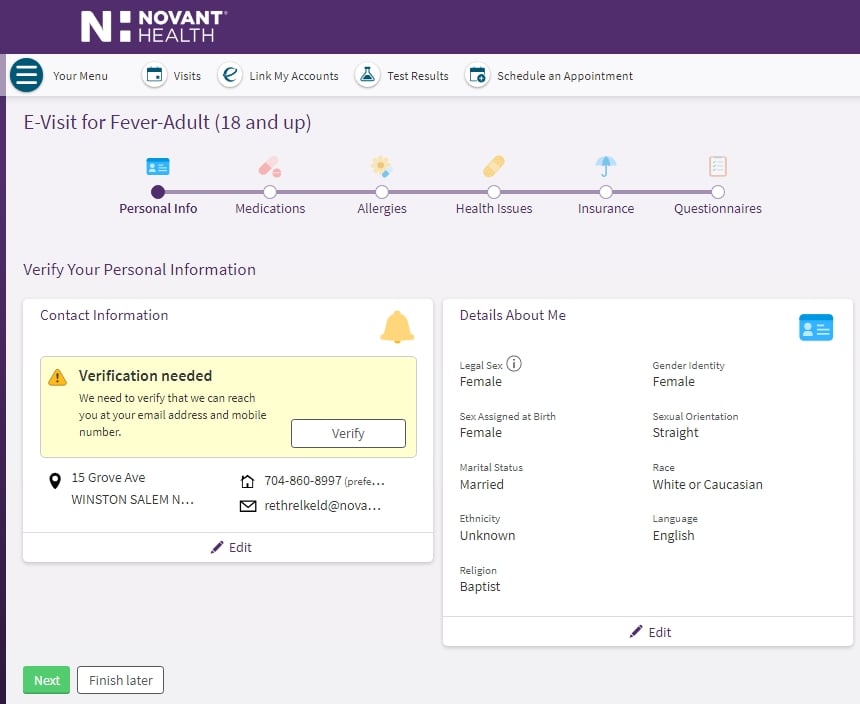This screenshot has height=704, width=860.
Task: Click the bell icon on Contact Information card
Action: (397, 327)
